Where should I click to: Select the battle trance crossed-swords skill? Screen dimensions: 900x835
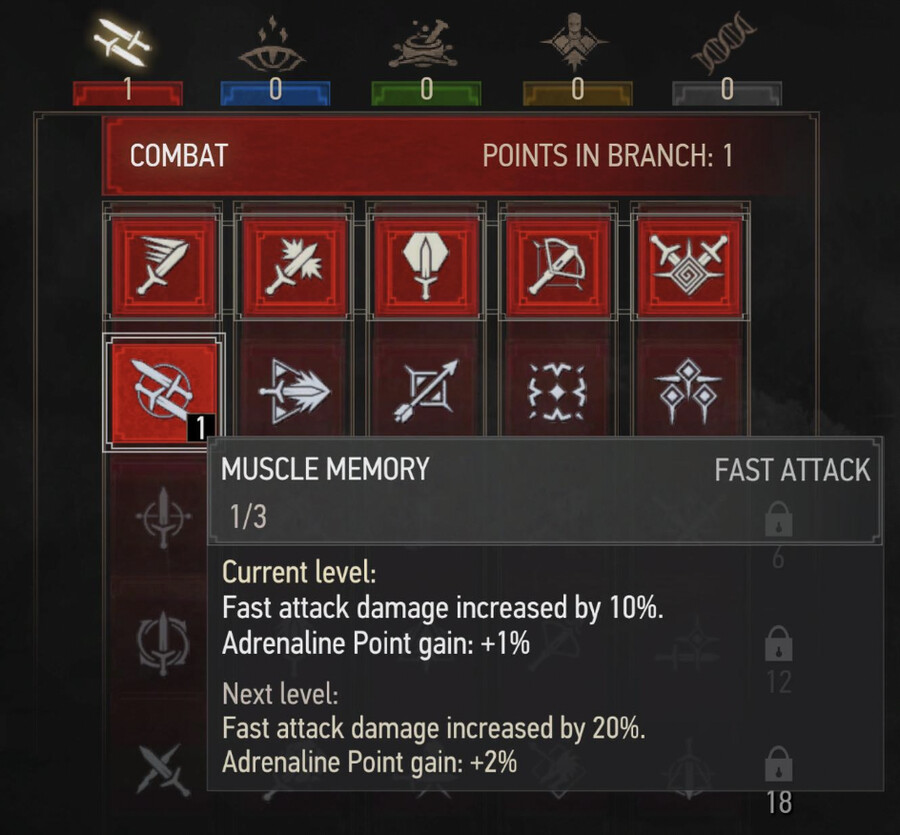click(690, 266)
